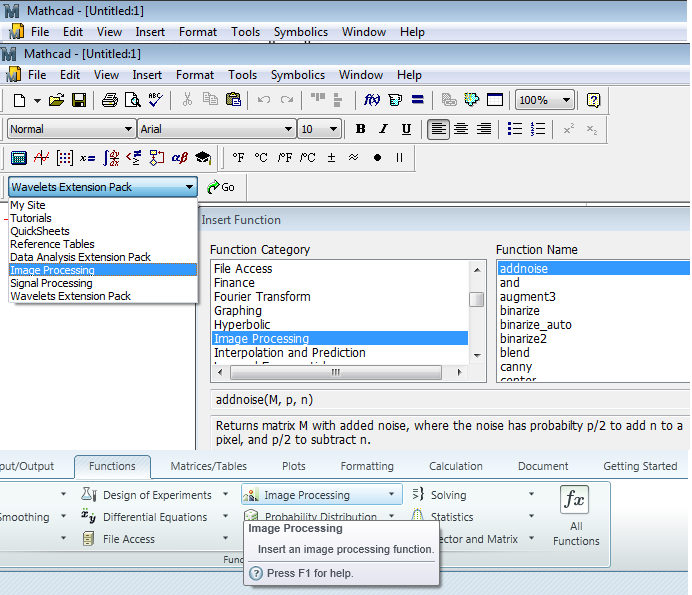Open Insert Function f(x) toolbar icon

tap(372, 100)
